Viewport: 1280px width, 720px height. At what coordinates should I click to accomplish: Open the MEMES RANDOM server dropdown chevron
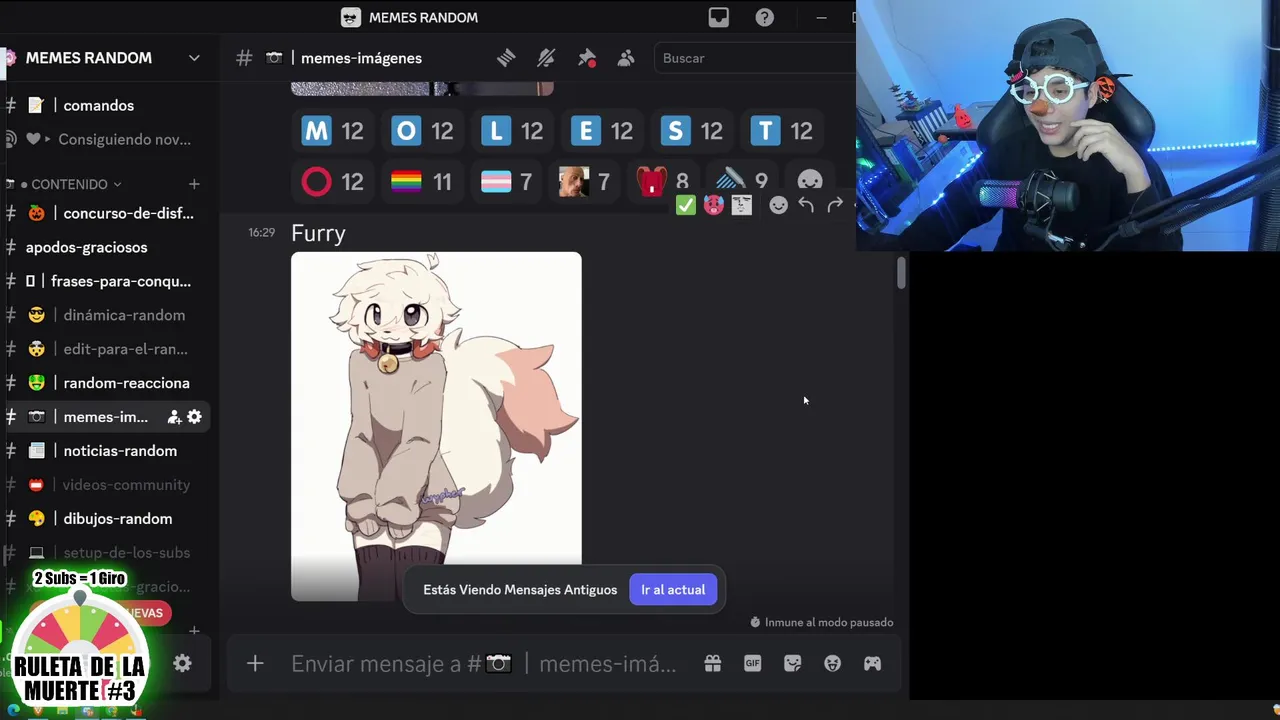point(194,58)
